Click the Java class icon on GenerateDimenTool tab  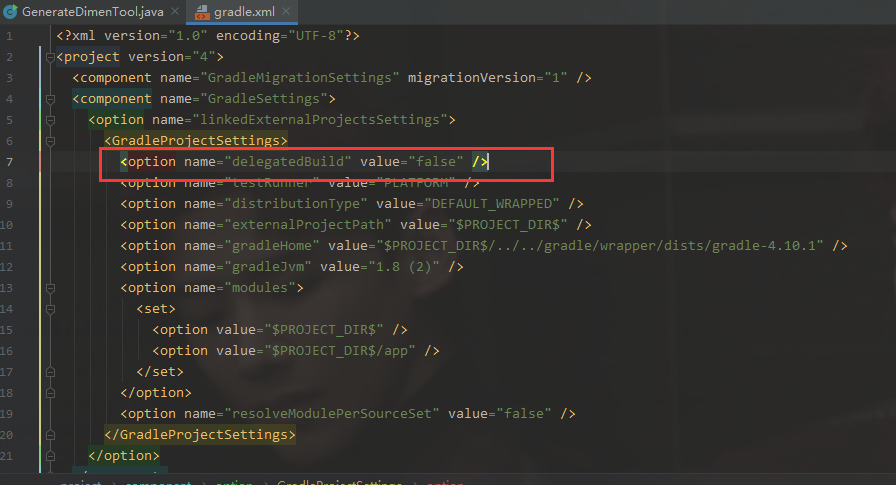[x=10, y=11]
